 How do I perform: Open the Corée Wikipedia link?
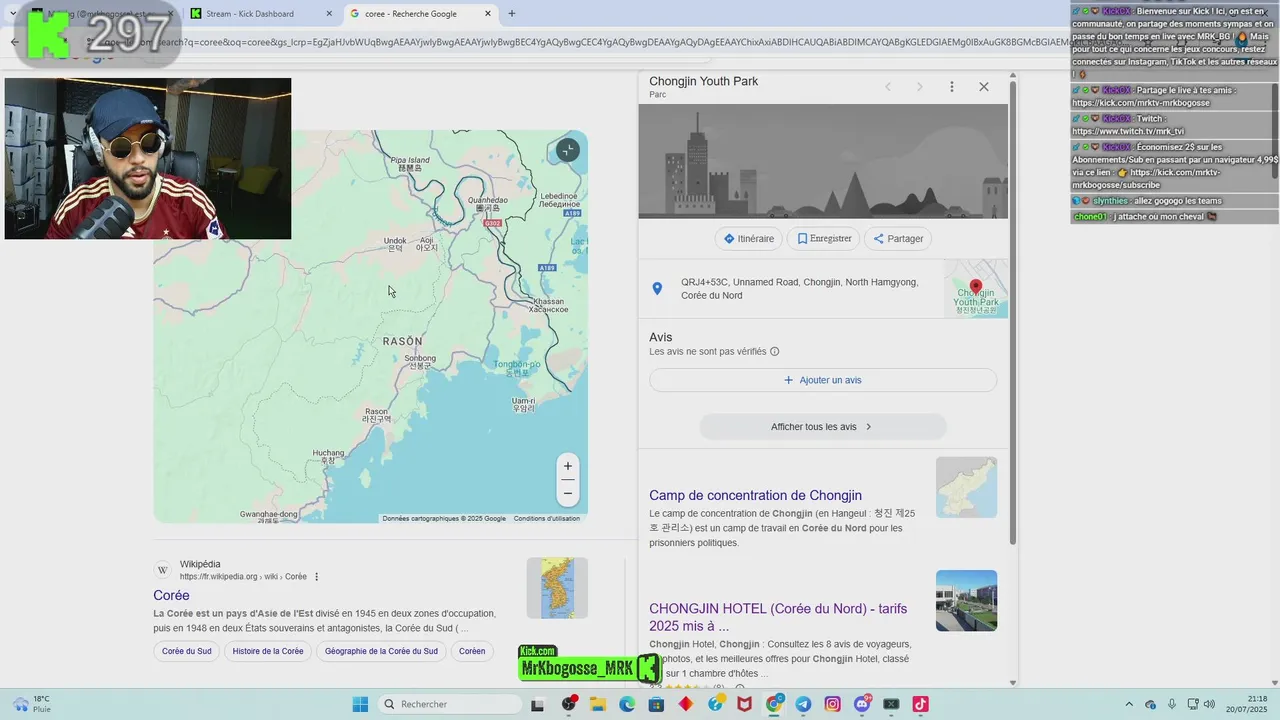pyautogui.click(x=171, y=595)
